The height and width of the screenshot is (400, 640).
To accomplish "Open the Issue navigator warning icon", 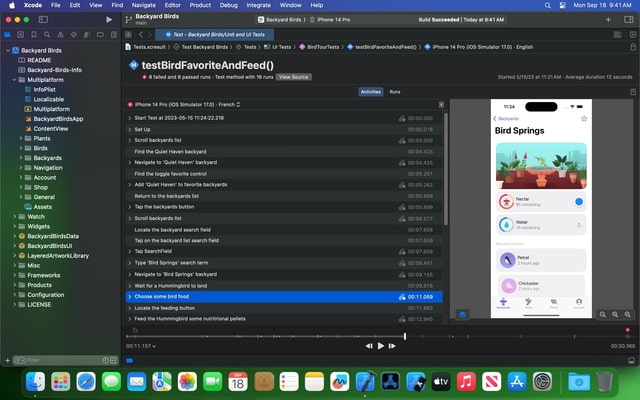I will point(60,34).
